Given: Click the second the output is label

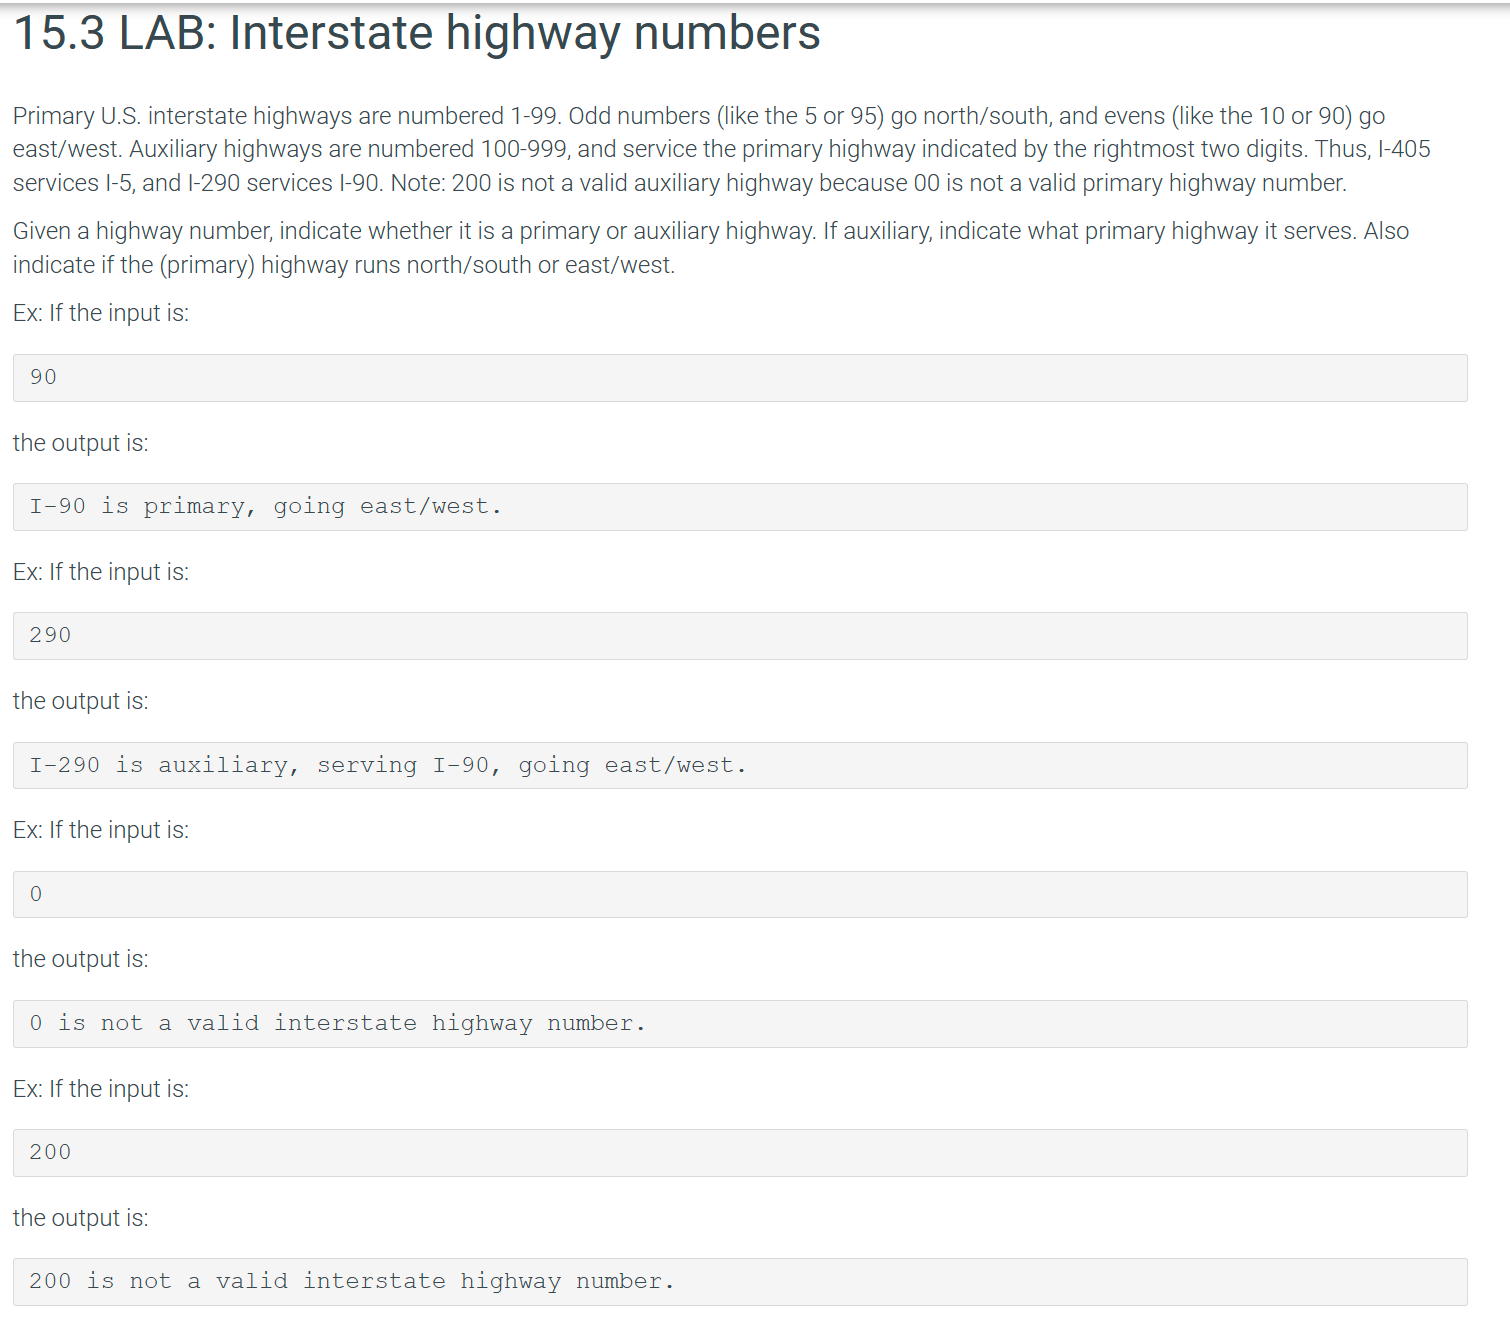Looking at the screenshot, I should tap(80, 700).
